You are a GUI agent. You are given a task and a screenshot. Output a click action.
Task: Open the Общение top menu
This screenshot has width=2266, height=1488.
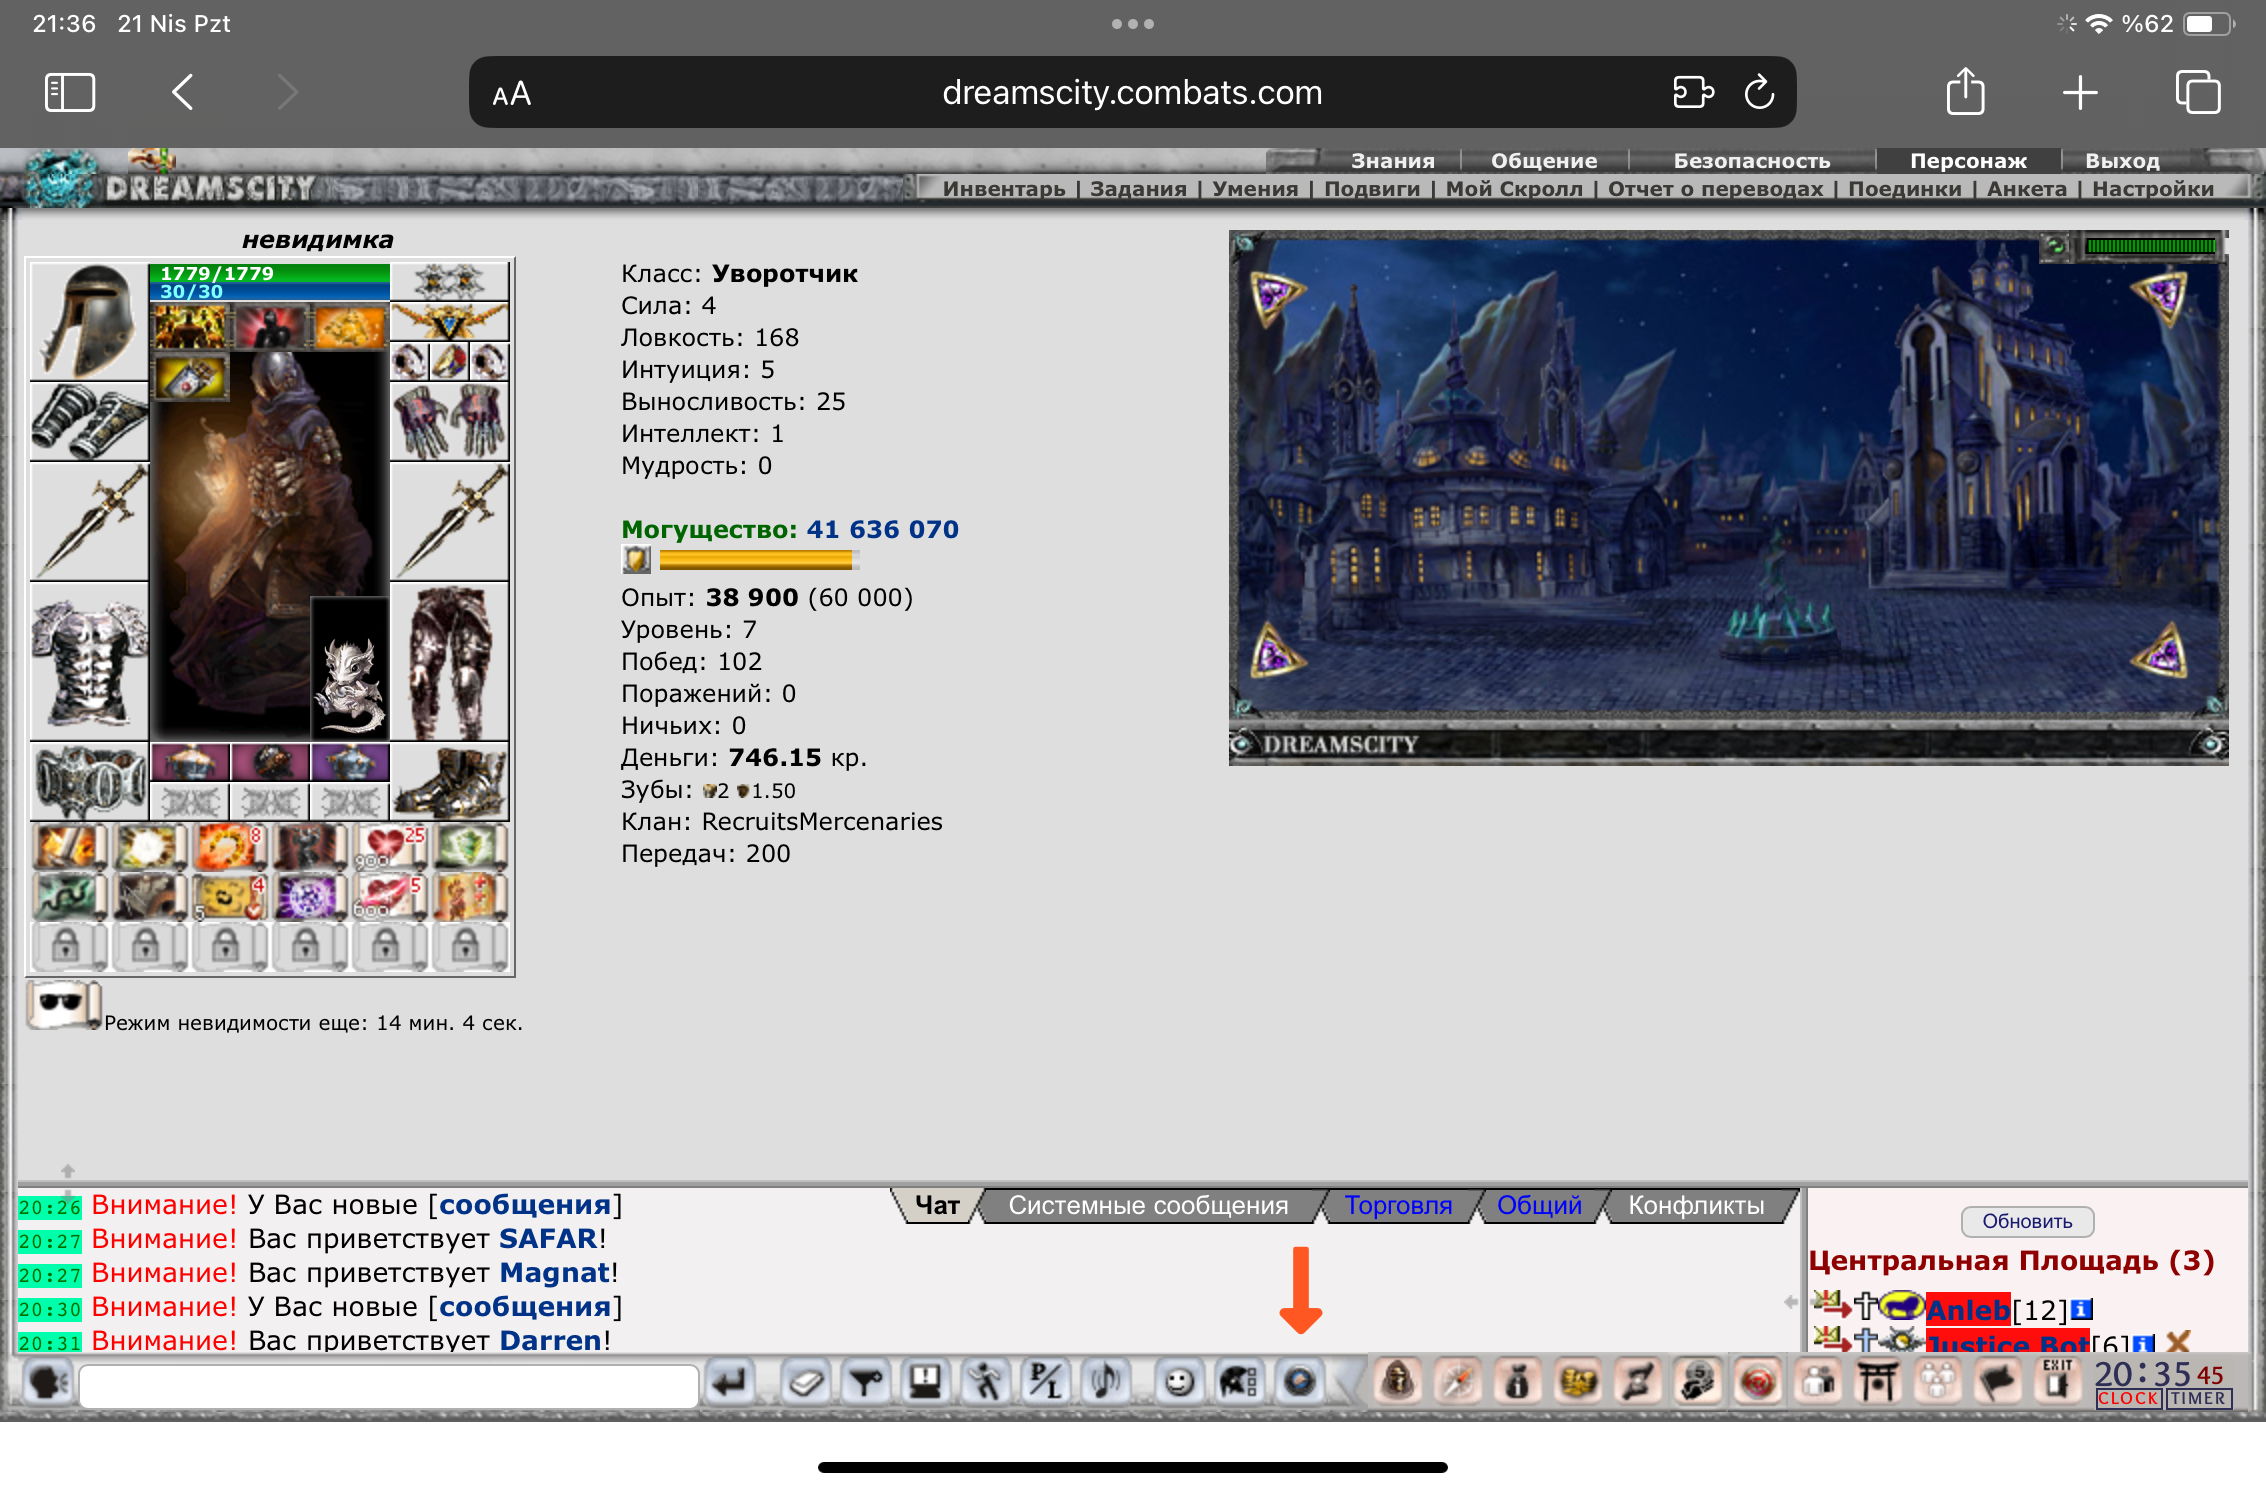click(x=1543, y=161)
